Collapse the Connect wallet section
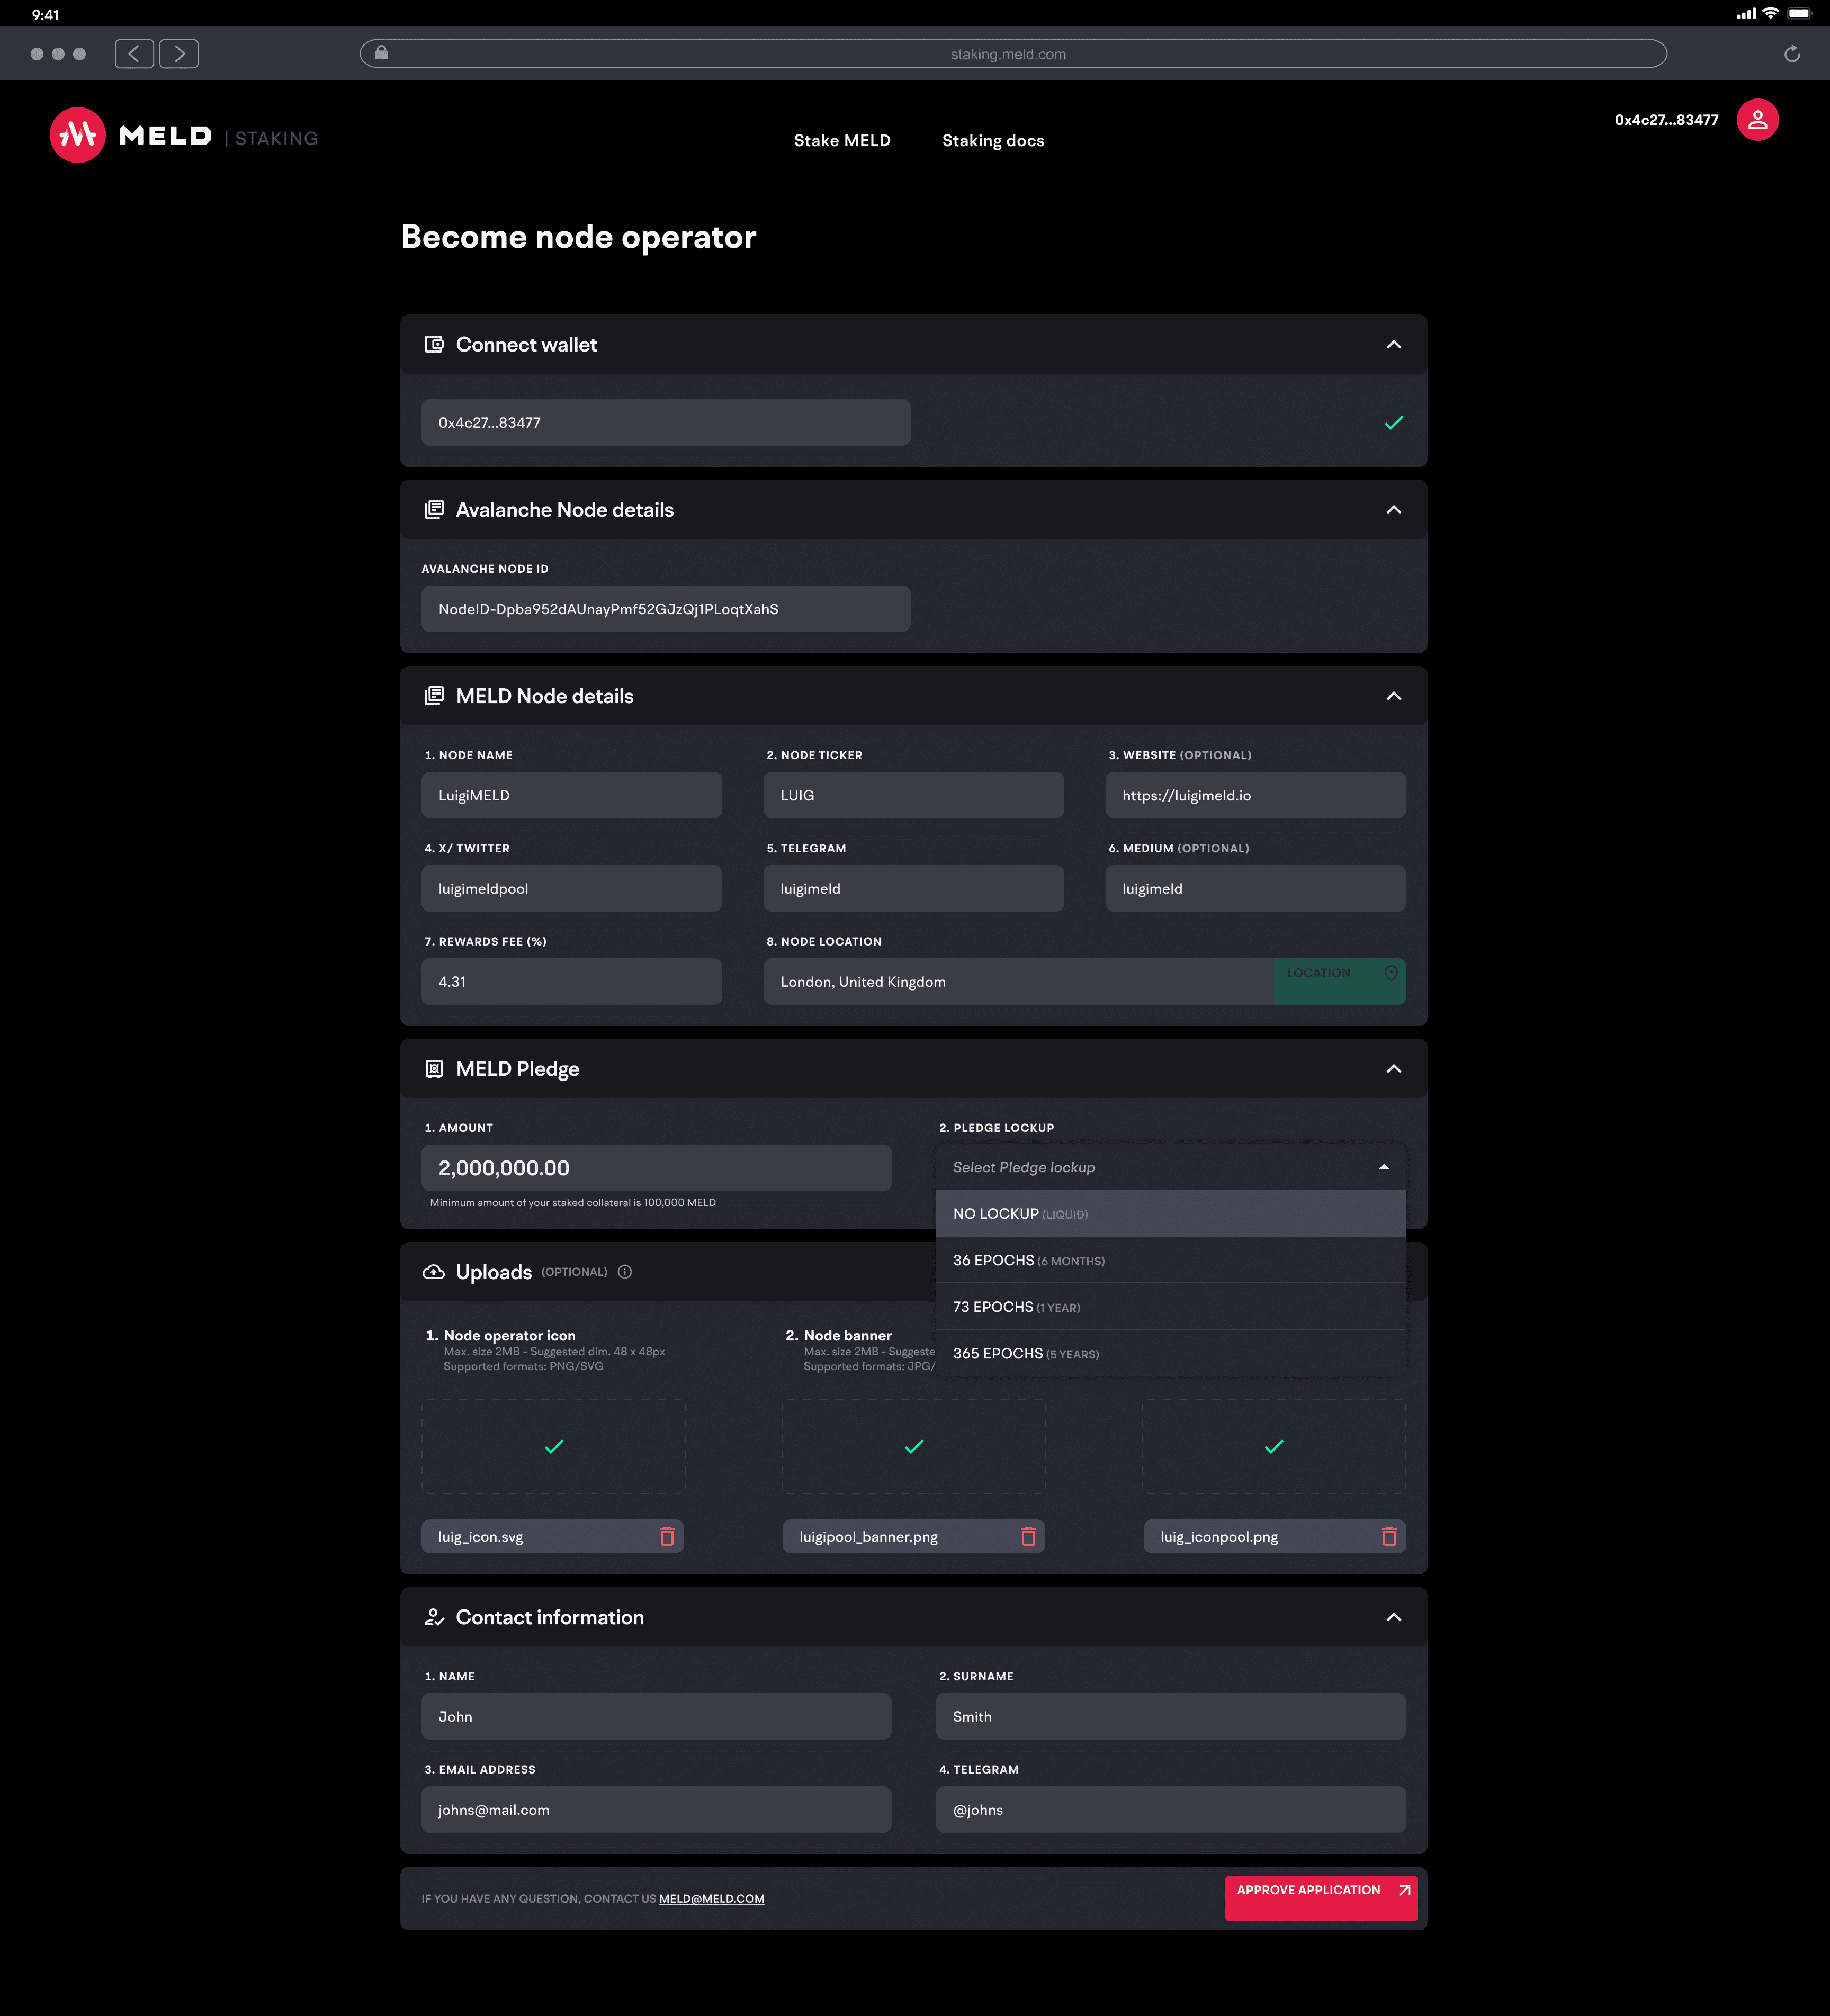 click(x=1393, y=345)
